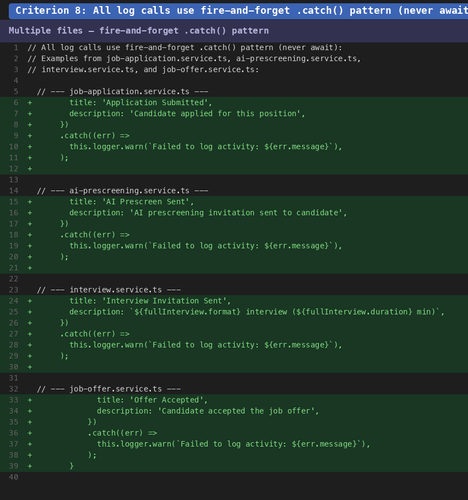Click the "+" diff marker on line 30

[x=30, y=367]
